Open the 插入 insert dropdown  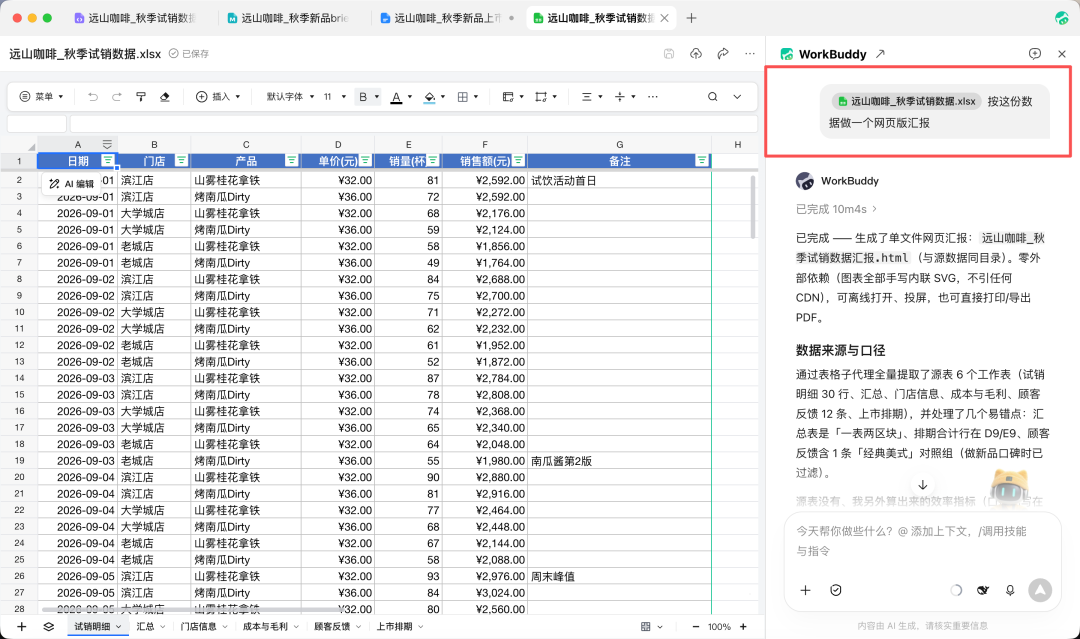pyautogui.click(x=218, y=97)
